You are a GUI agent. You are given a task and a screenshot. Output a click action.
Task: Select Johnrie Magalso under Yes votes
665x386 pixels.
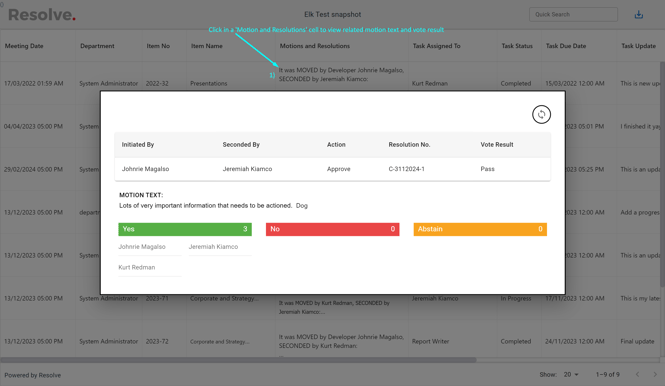[142, 247]
